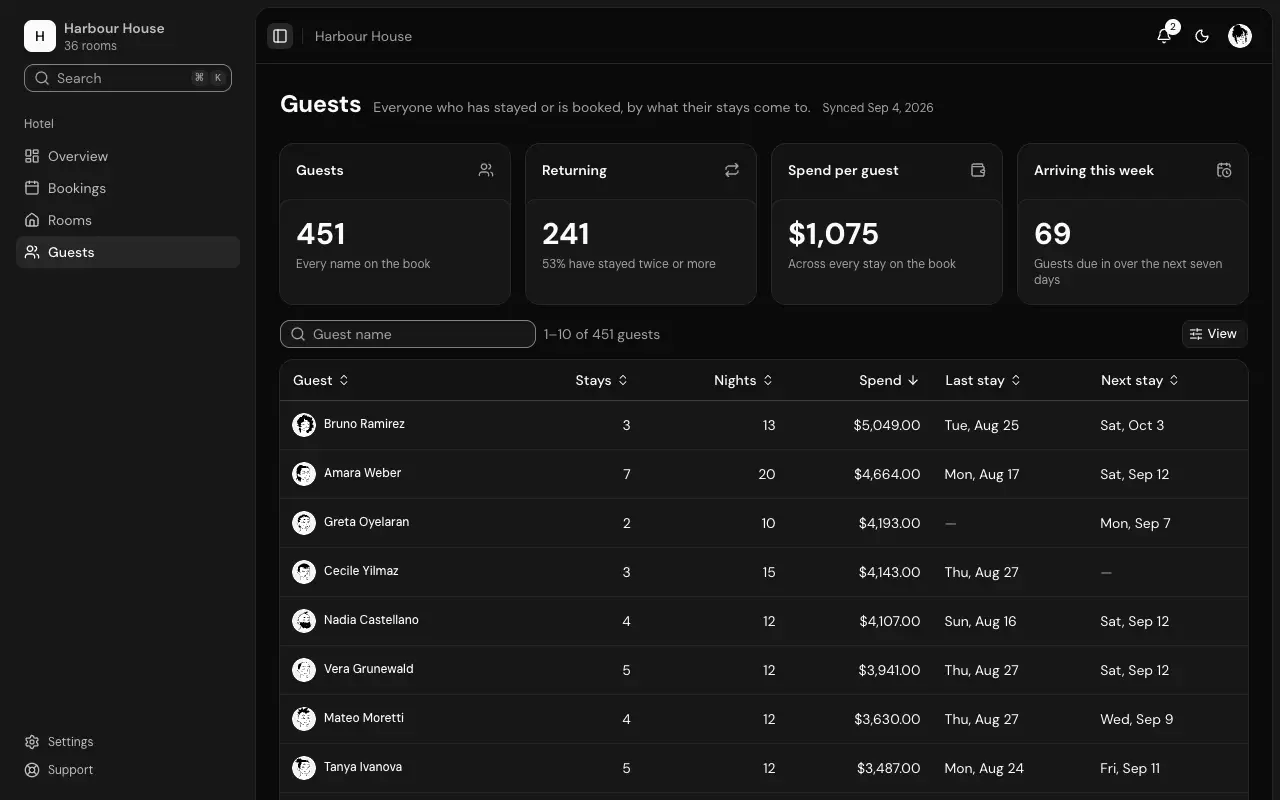The image size is (1280, 800).
Task: Focus the Guest name filter field
Action: point(408,334)
